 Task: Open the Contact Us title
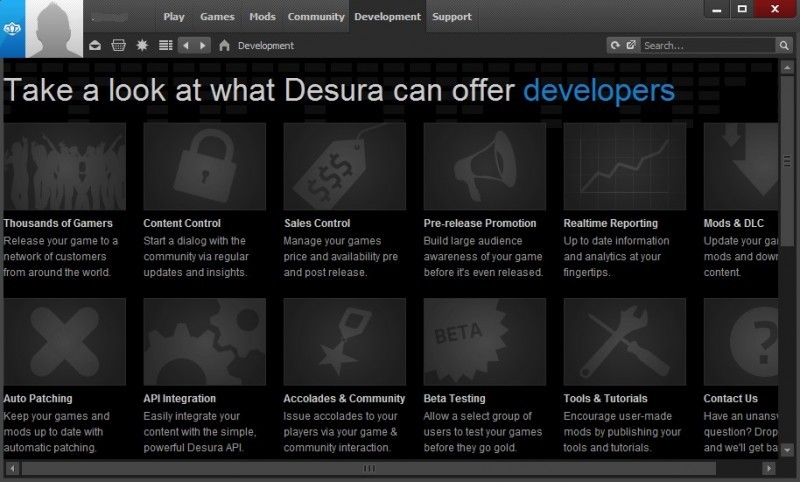(731, 398)
